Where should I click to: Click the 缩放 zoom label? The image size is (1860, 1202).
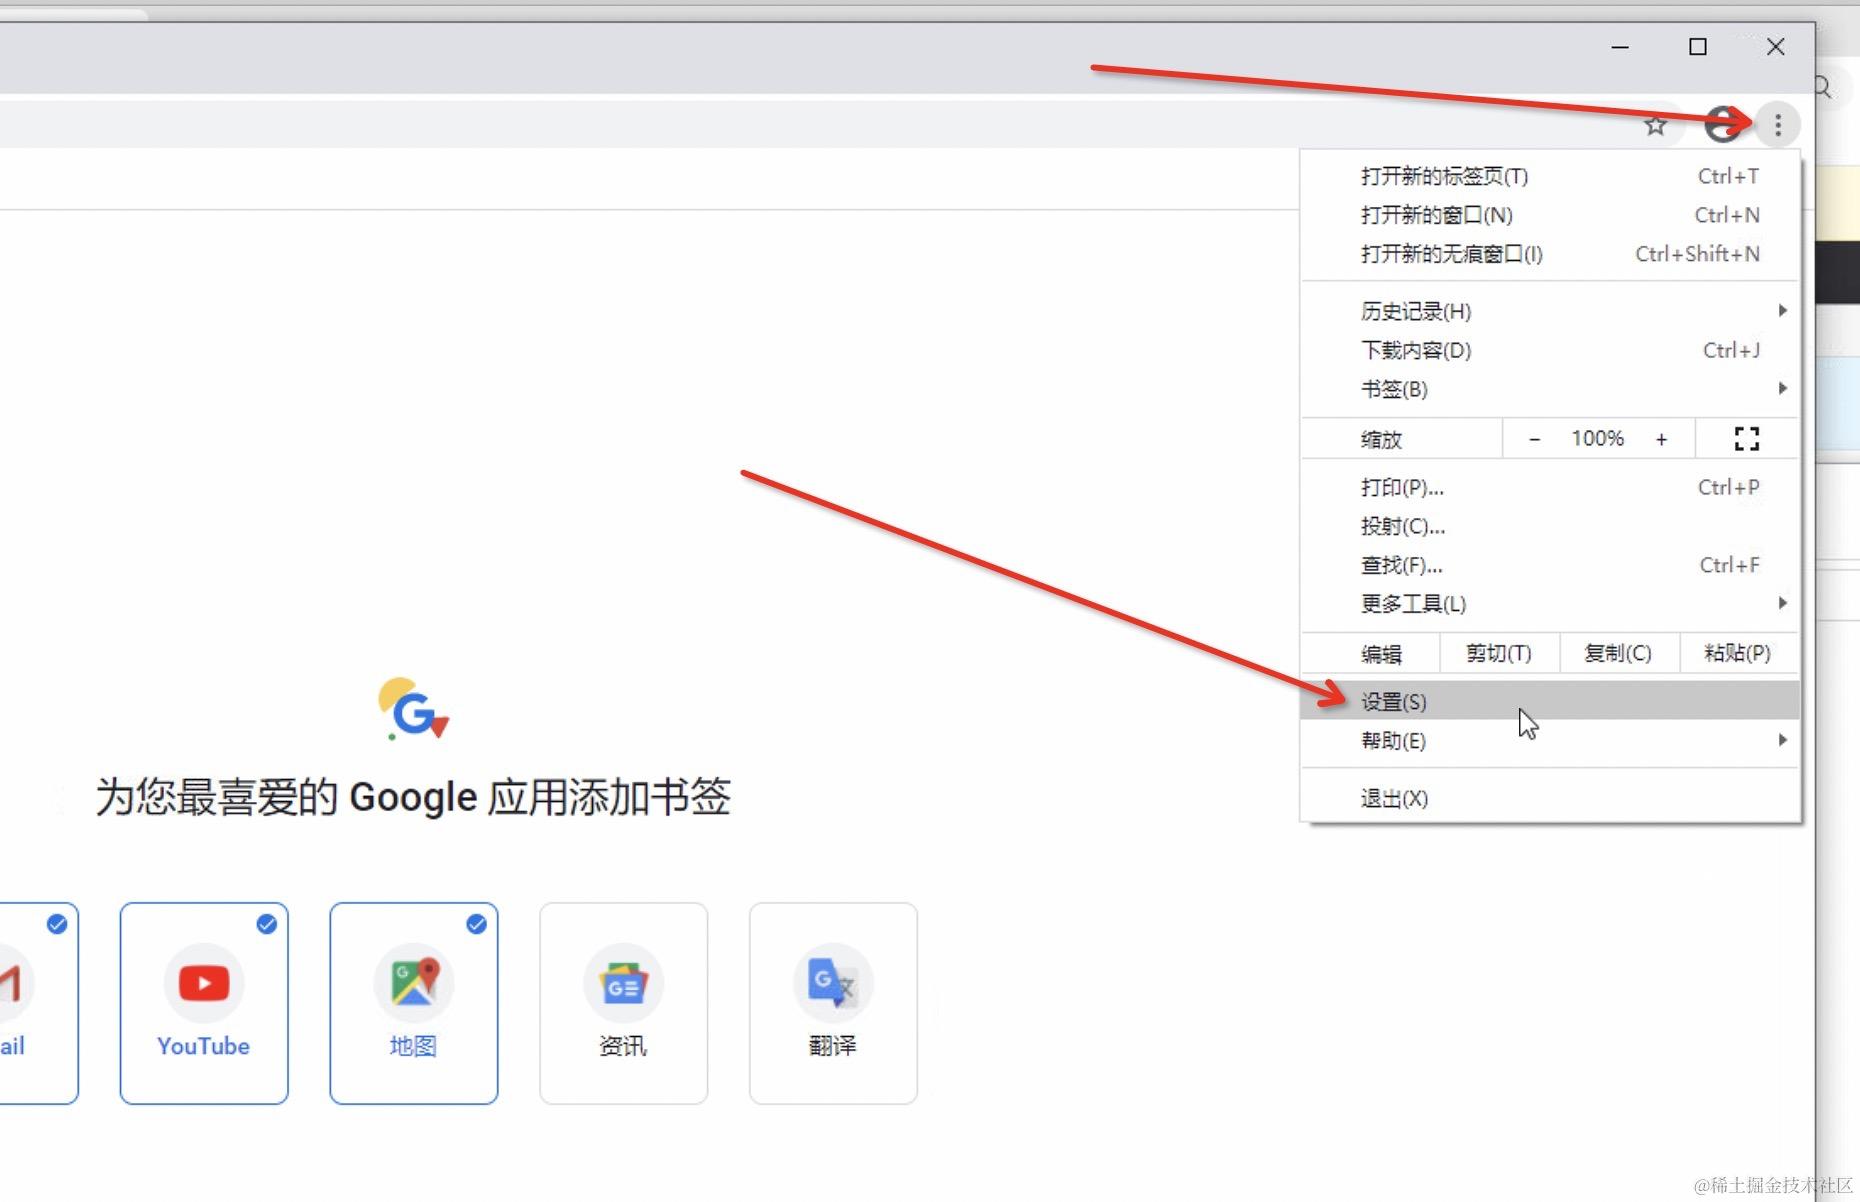(x=1381, y=439)
